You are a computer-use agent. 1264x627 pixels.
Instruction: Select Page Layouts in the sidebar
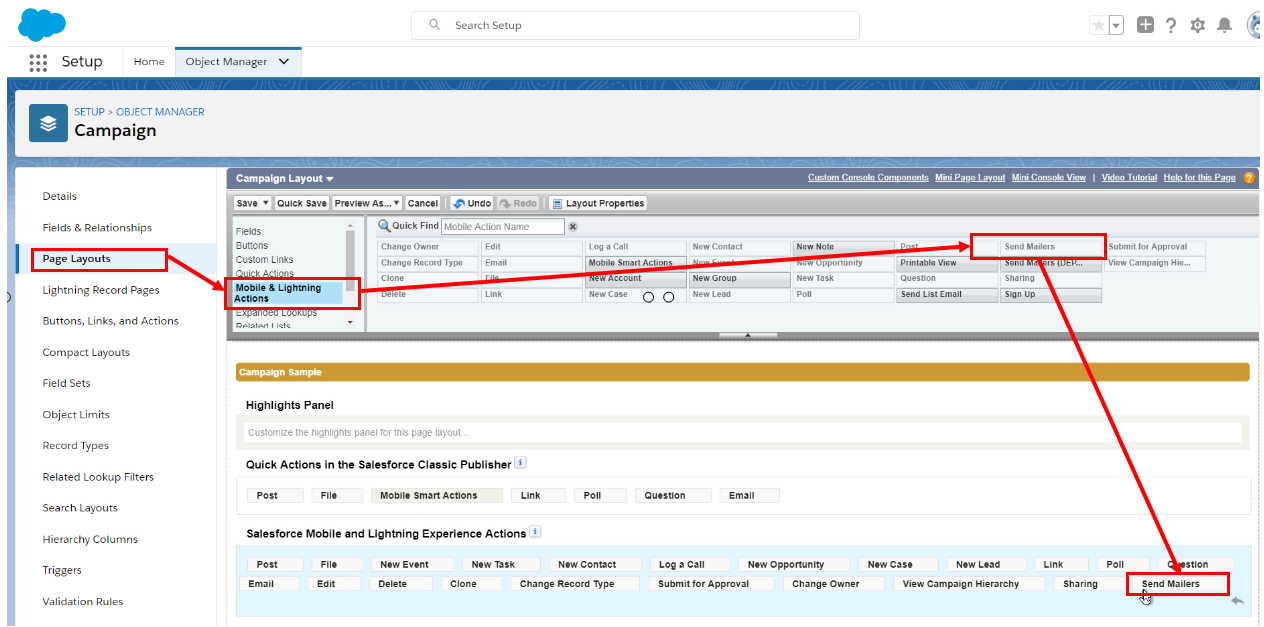tap(77, 259)
